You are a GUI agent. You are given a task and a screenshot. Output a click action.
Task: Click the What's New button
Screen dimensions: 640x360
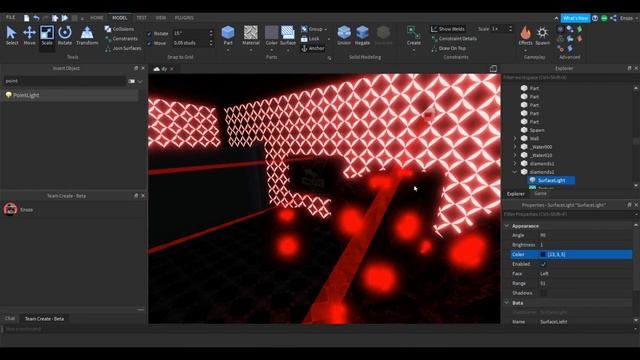pyautogui.click(x=575, y=18)
